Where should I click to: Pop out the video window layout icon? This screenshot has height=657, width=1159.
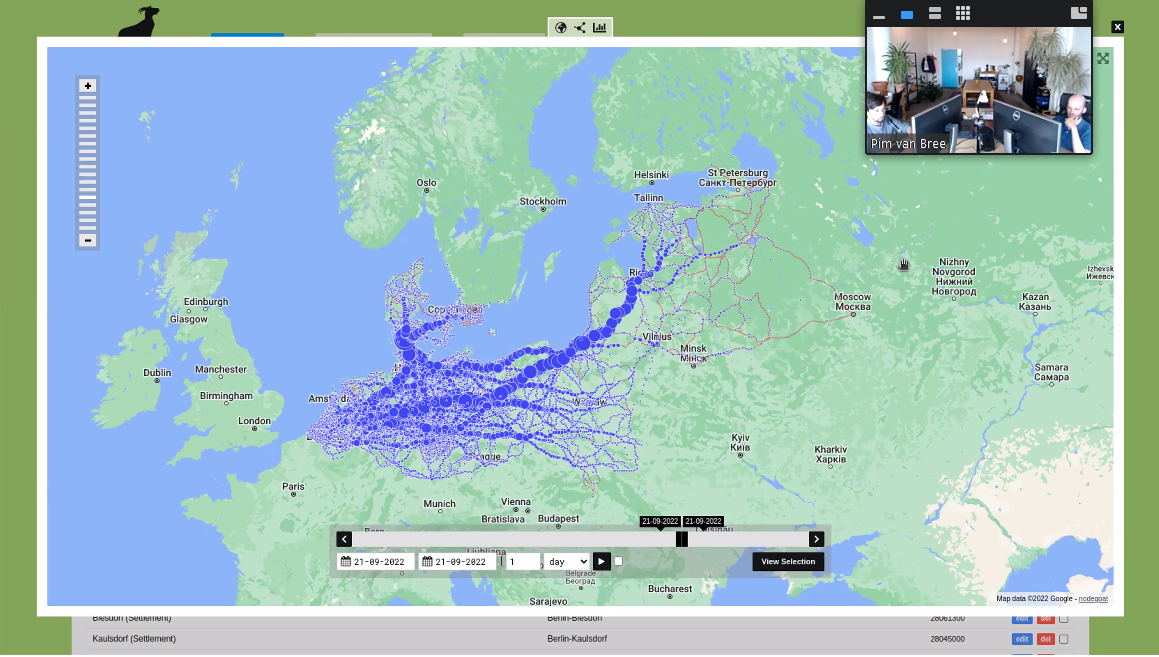click(x=1079, y=13)
